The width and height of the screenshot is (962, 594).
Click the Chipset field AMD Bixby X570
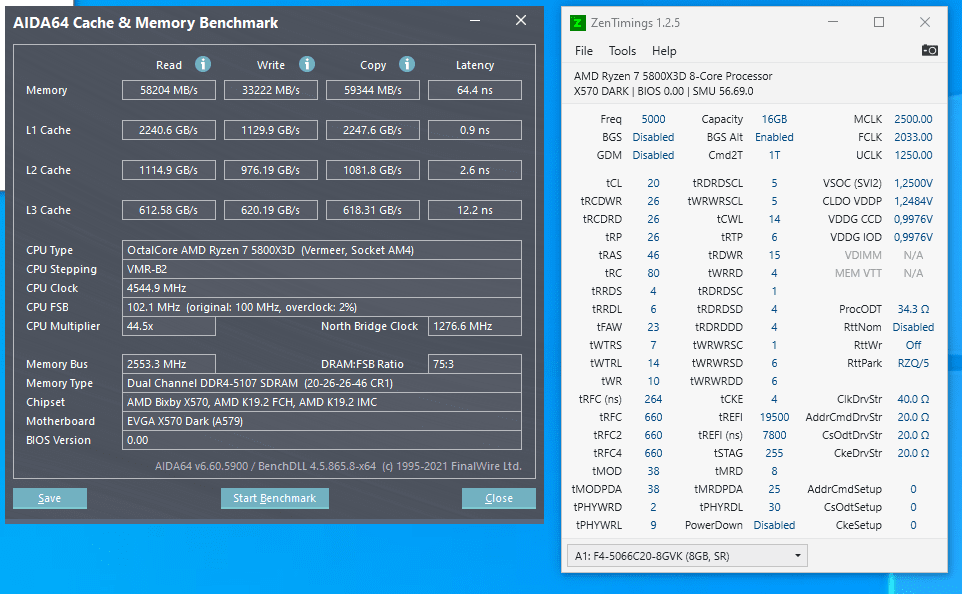tap(321, 402)
